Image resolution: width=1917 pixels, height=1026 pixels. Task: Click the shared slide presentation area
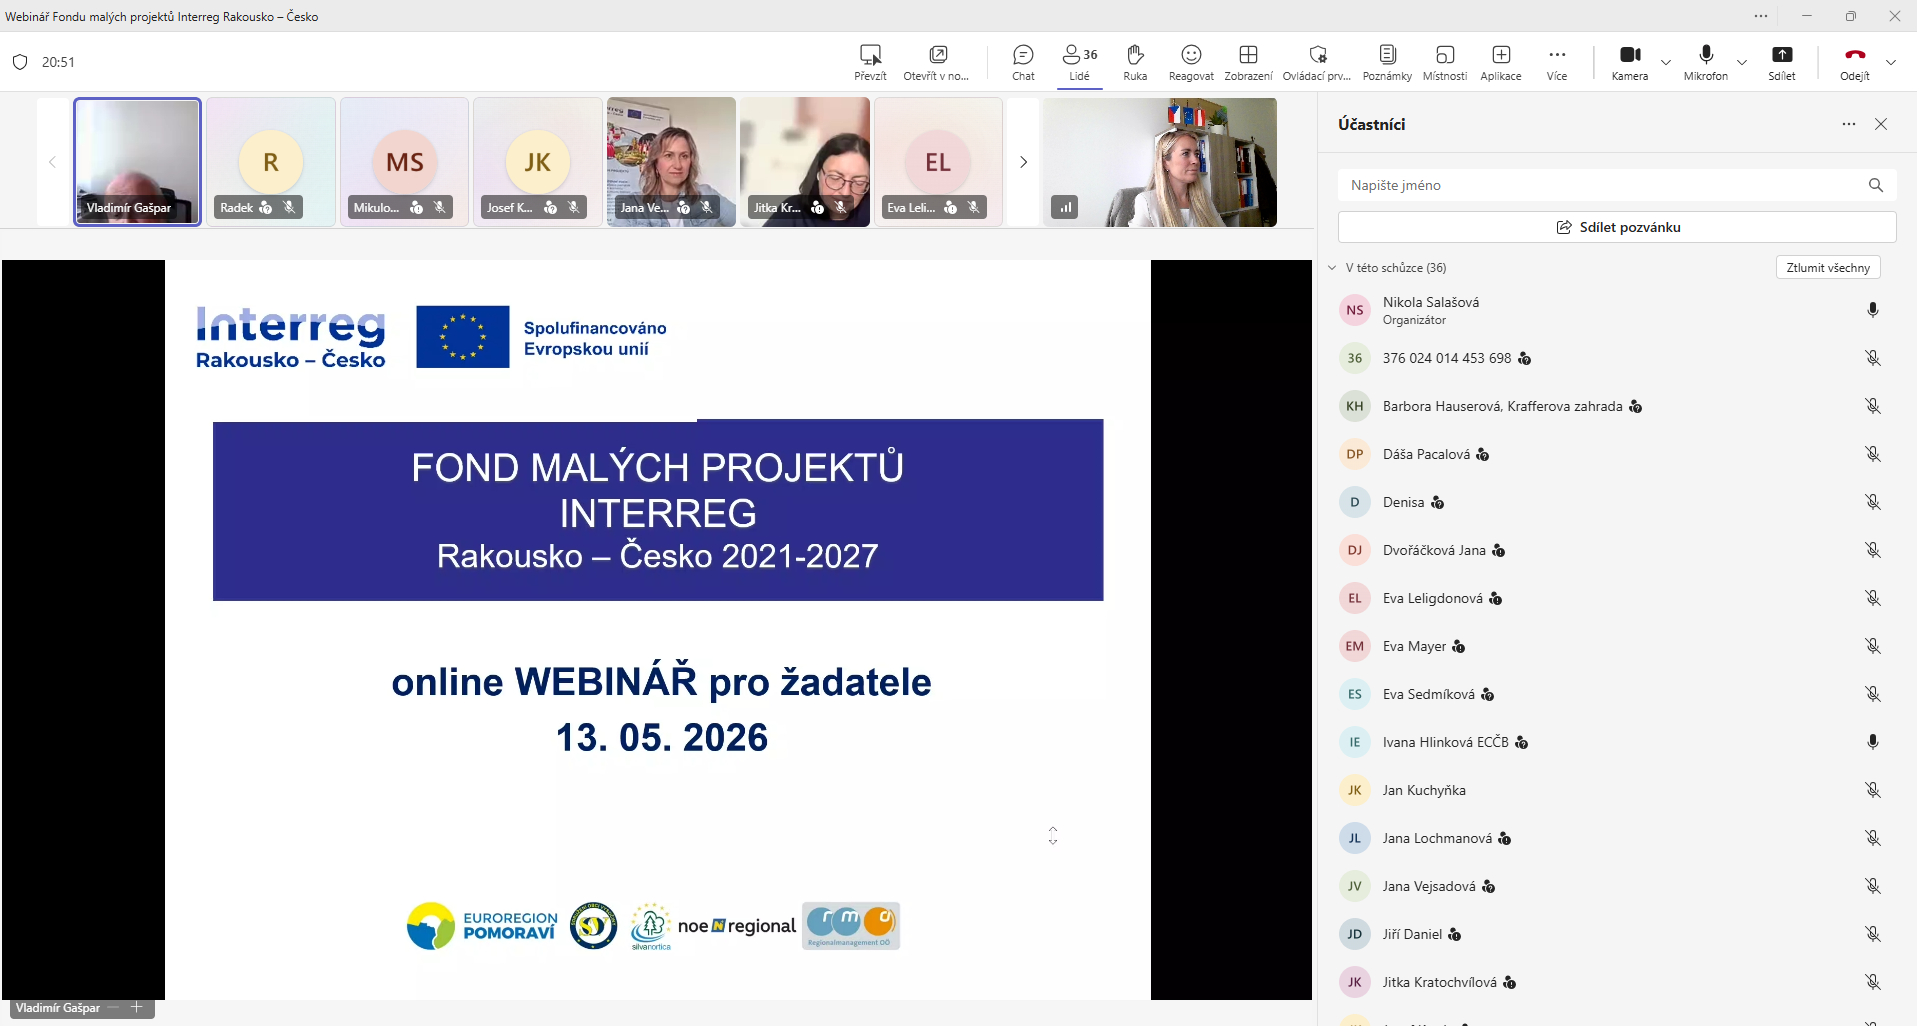[x=658, y=630]
